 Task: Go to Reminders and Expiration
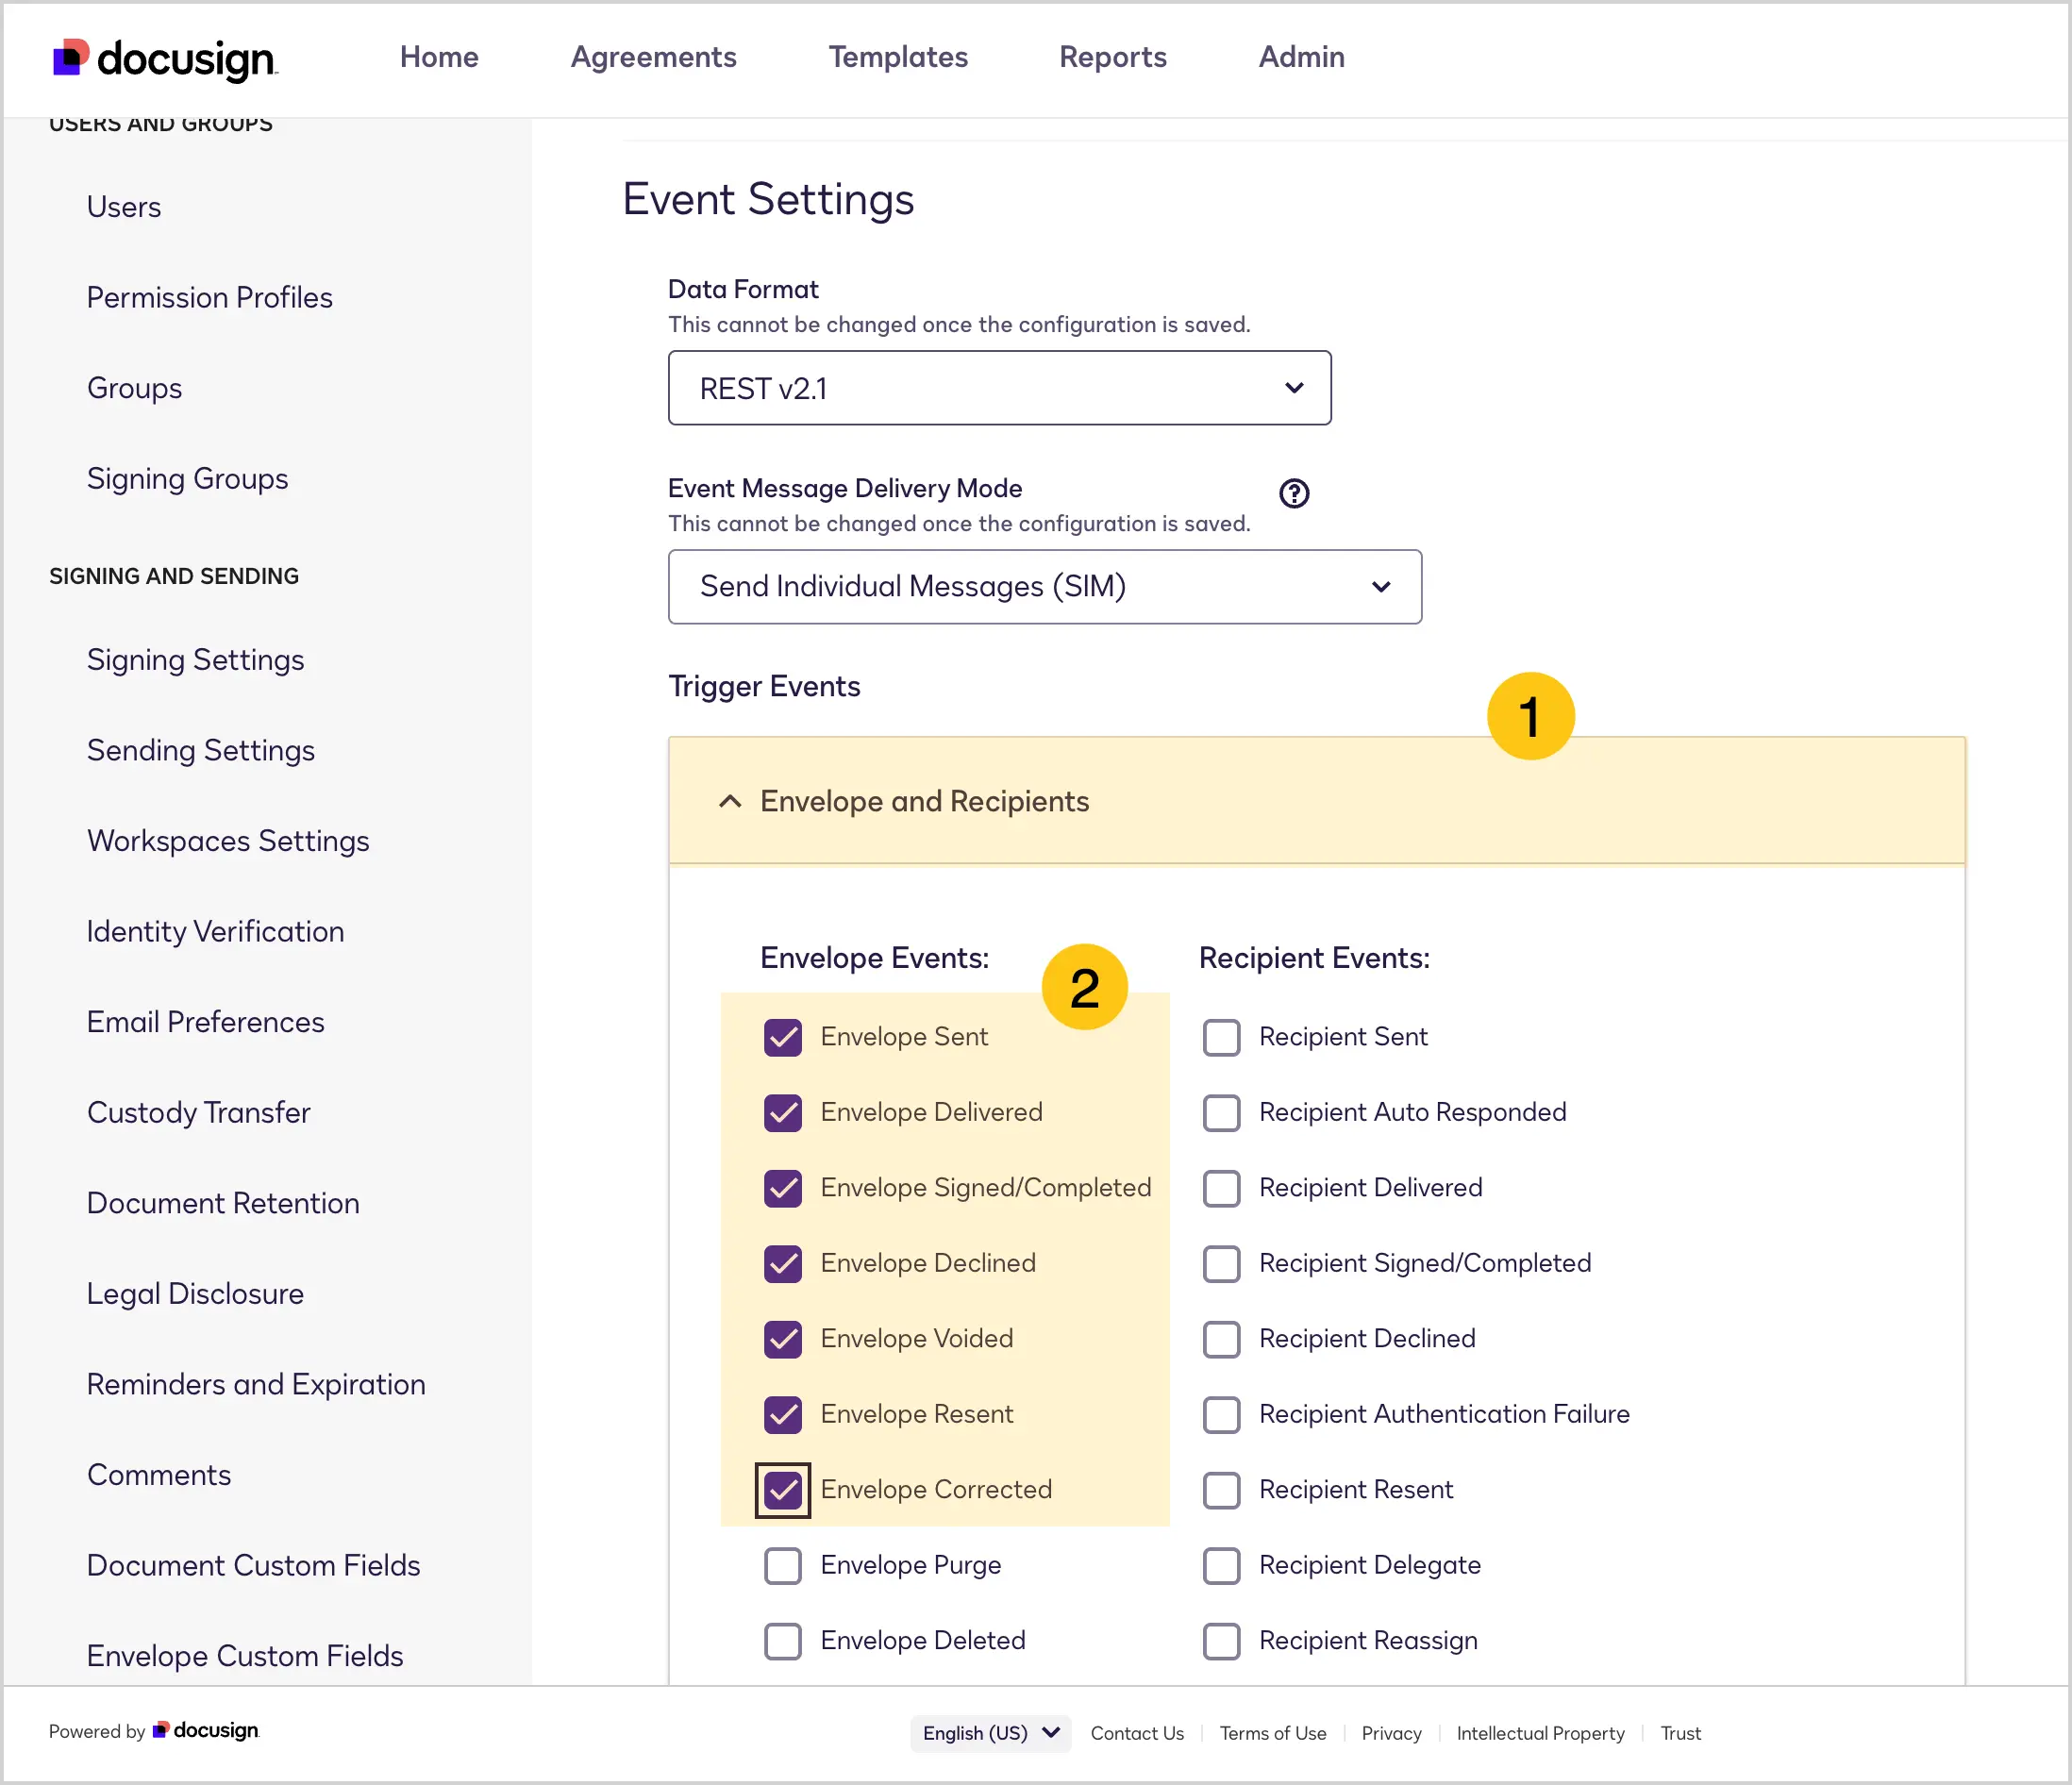coord(256,1385)
